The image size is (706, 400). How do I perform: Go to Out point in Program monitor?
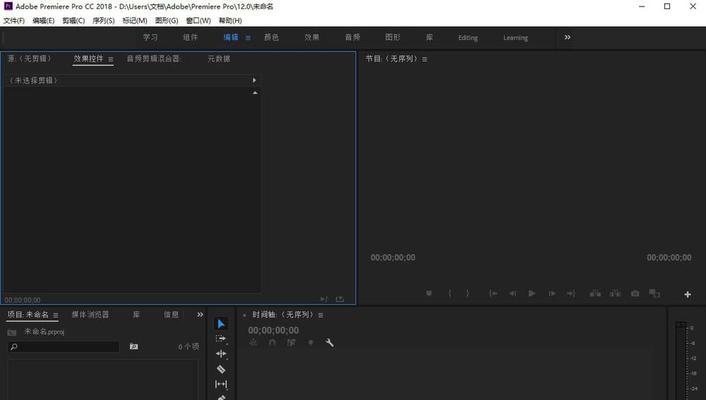pyautogui.click(x=571, y=293)
